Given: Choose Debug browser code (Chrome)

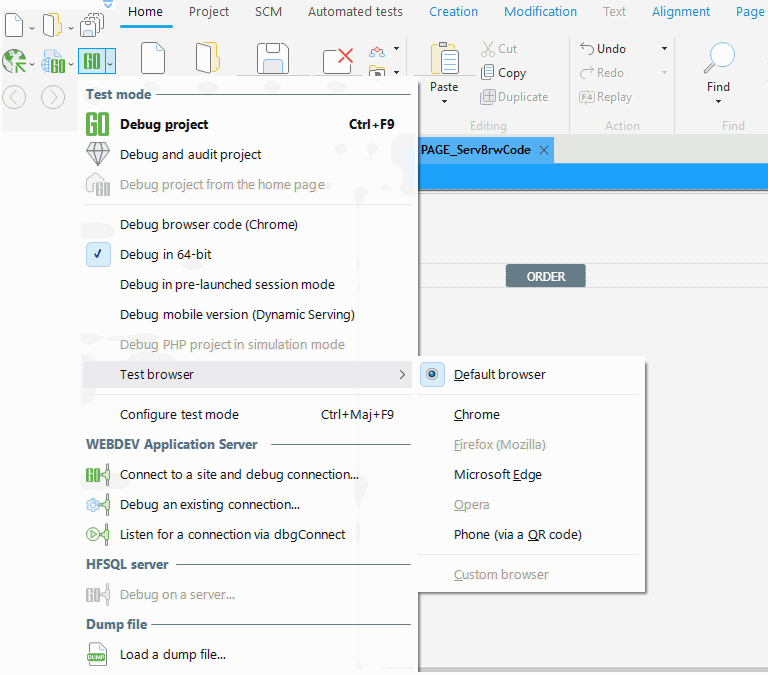Looking at the screenshot, I should (x=248, y=224).
